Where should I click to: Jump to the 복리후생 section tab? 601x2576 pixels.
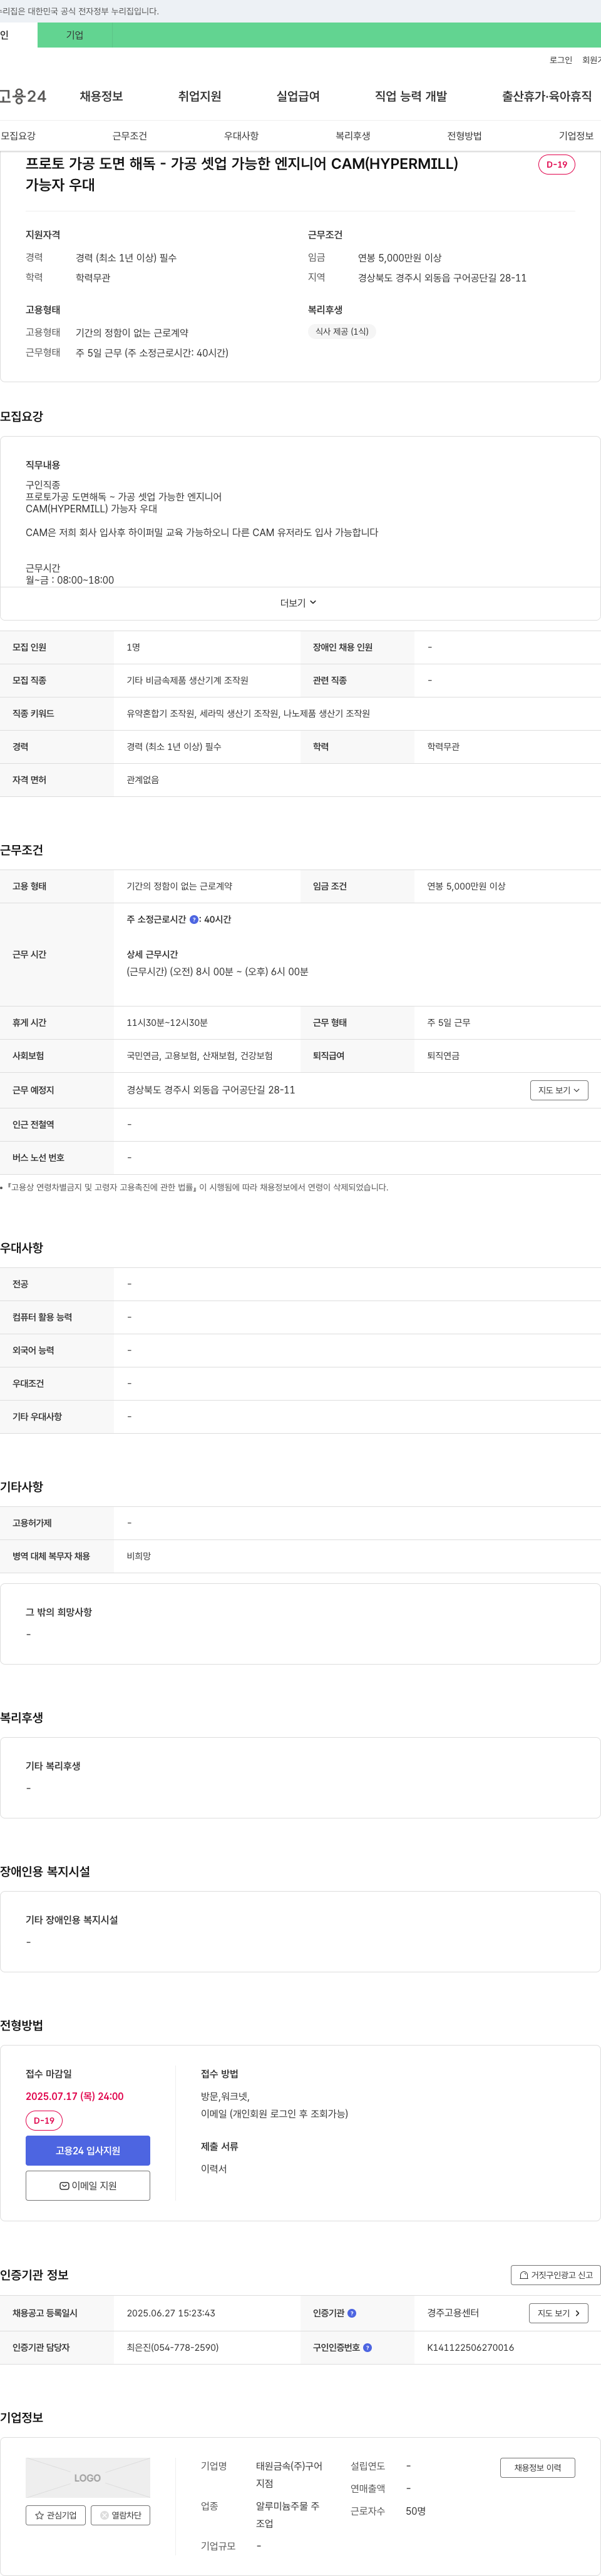coord(353,136)
